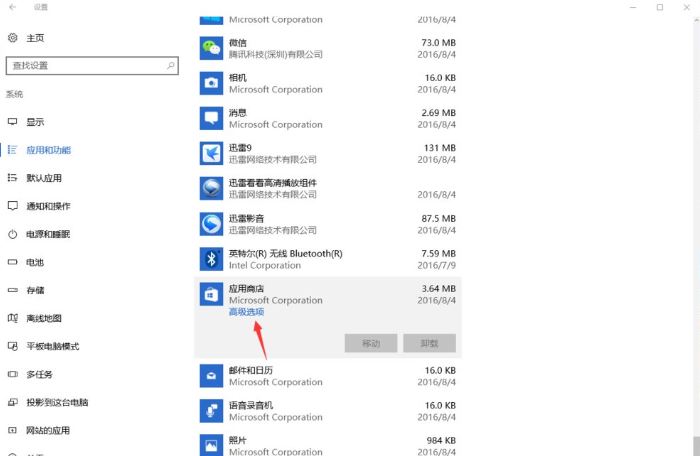Viewport: 700px width, 456px height.
Task: Click the 通知和操作 notification icon
Action: pos(12,206)
